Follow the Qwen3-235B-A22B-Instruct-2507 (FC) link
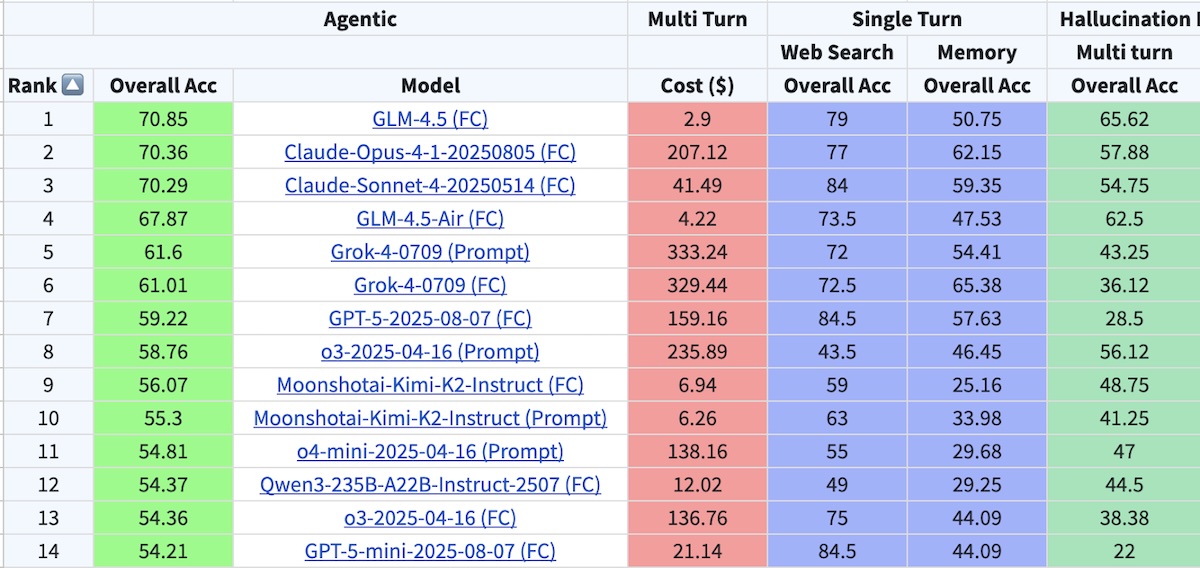Viewport: 1200px width, 568px height. tap(430, 485)
